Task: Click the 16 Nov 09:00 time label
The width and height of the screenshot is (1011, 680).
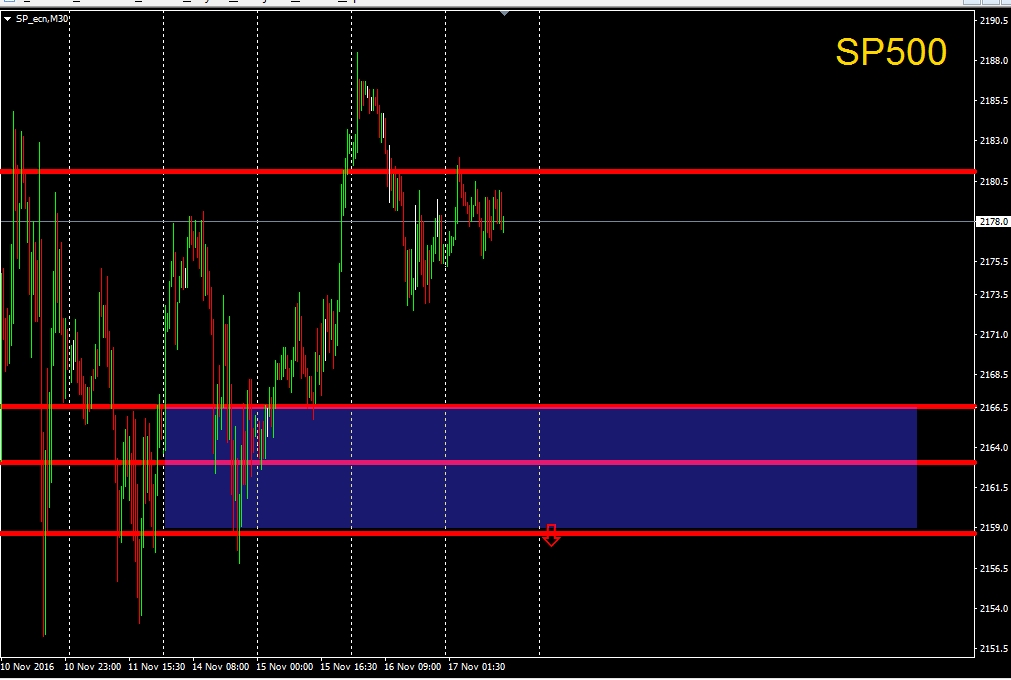Action: click(x=413, y=666)
